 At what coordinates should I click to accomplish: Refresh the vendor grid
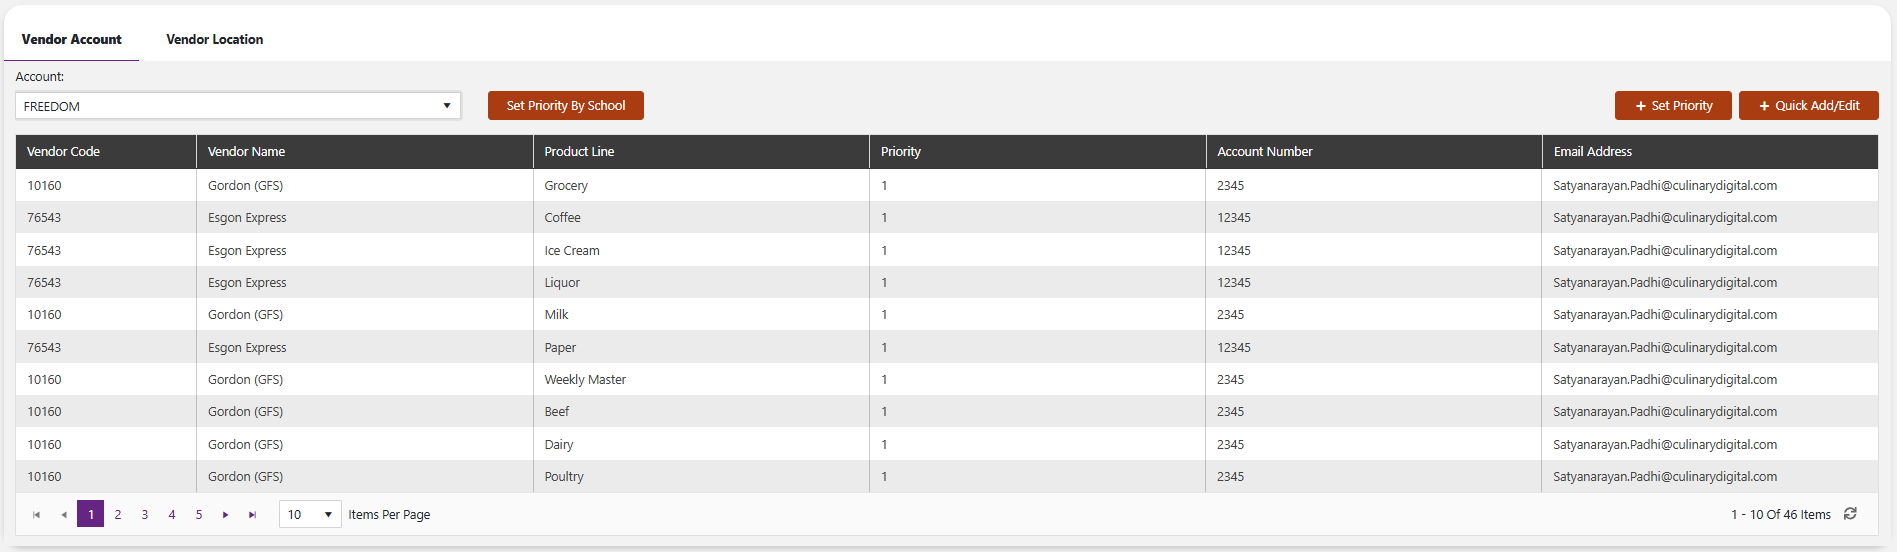coord(1850,514)
